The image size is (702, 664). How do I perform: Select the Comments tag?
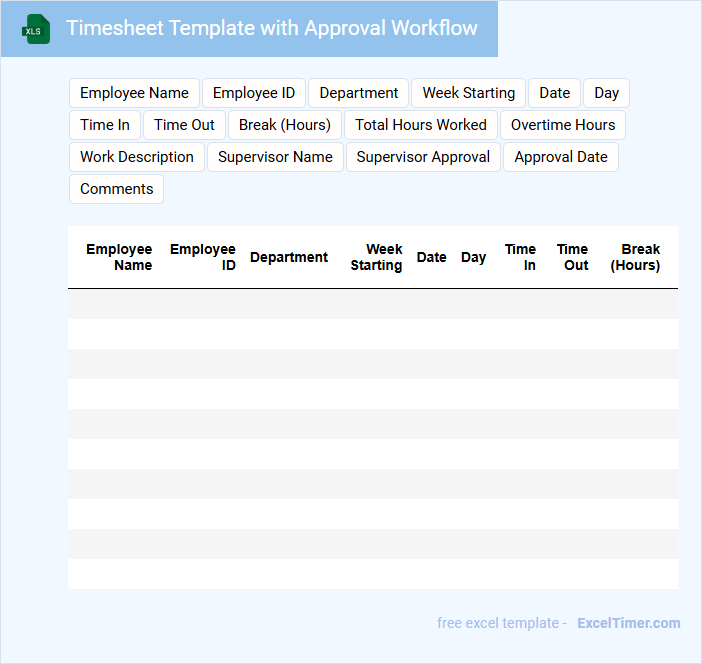[x=116, y=189]
